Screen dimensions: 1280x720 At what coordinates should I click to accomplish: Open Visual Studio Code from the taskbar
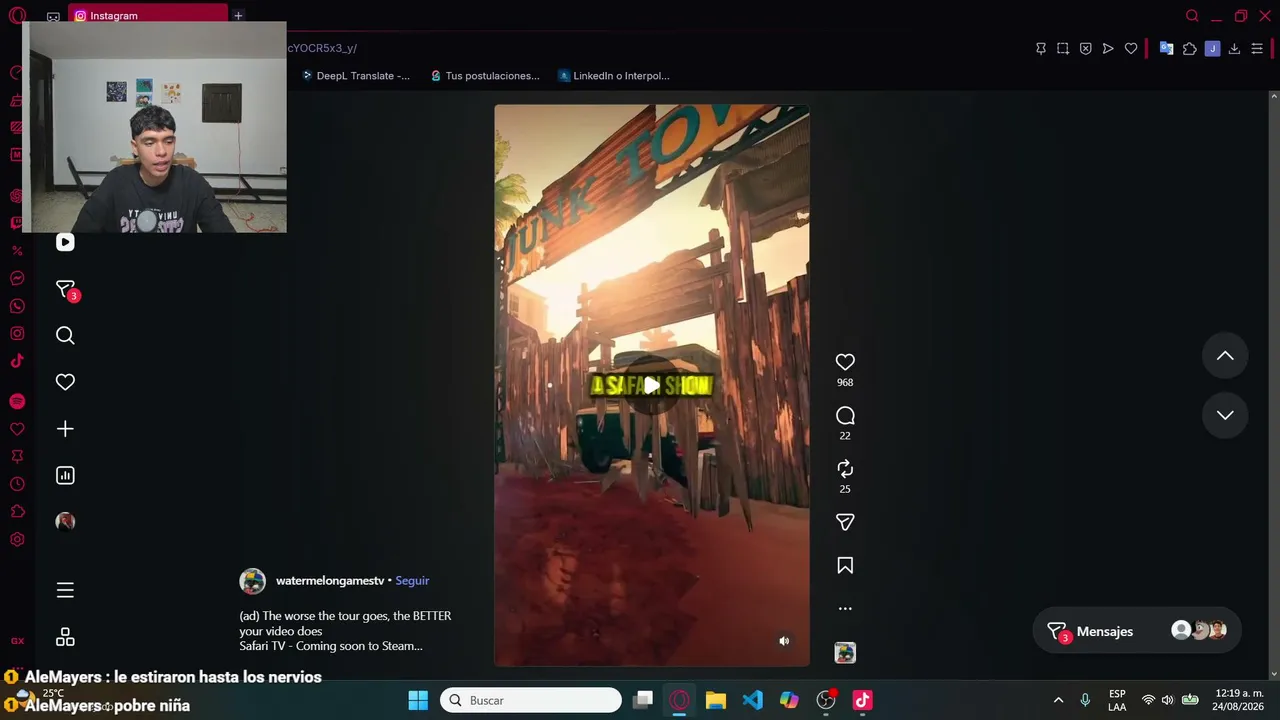point(753,700)
